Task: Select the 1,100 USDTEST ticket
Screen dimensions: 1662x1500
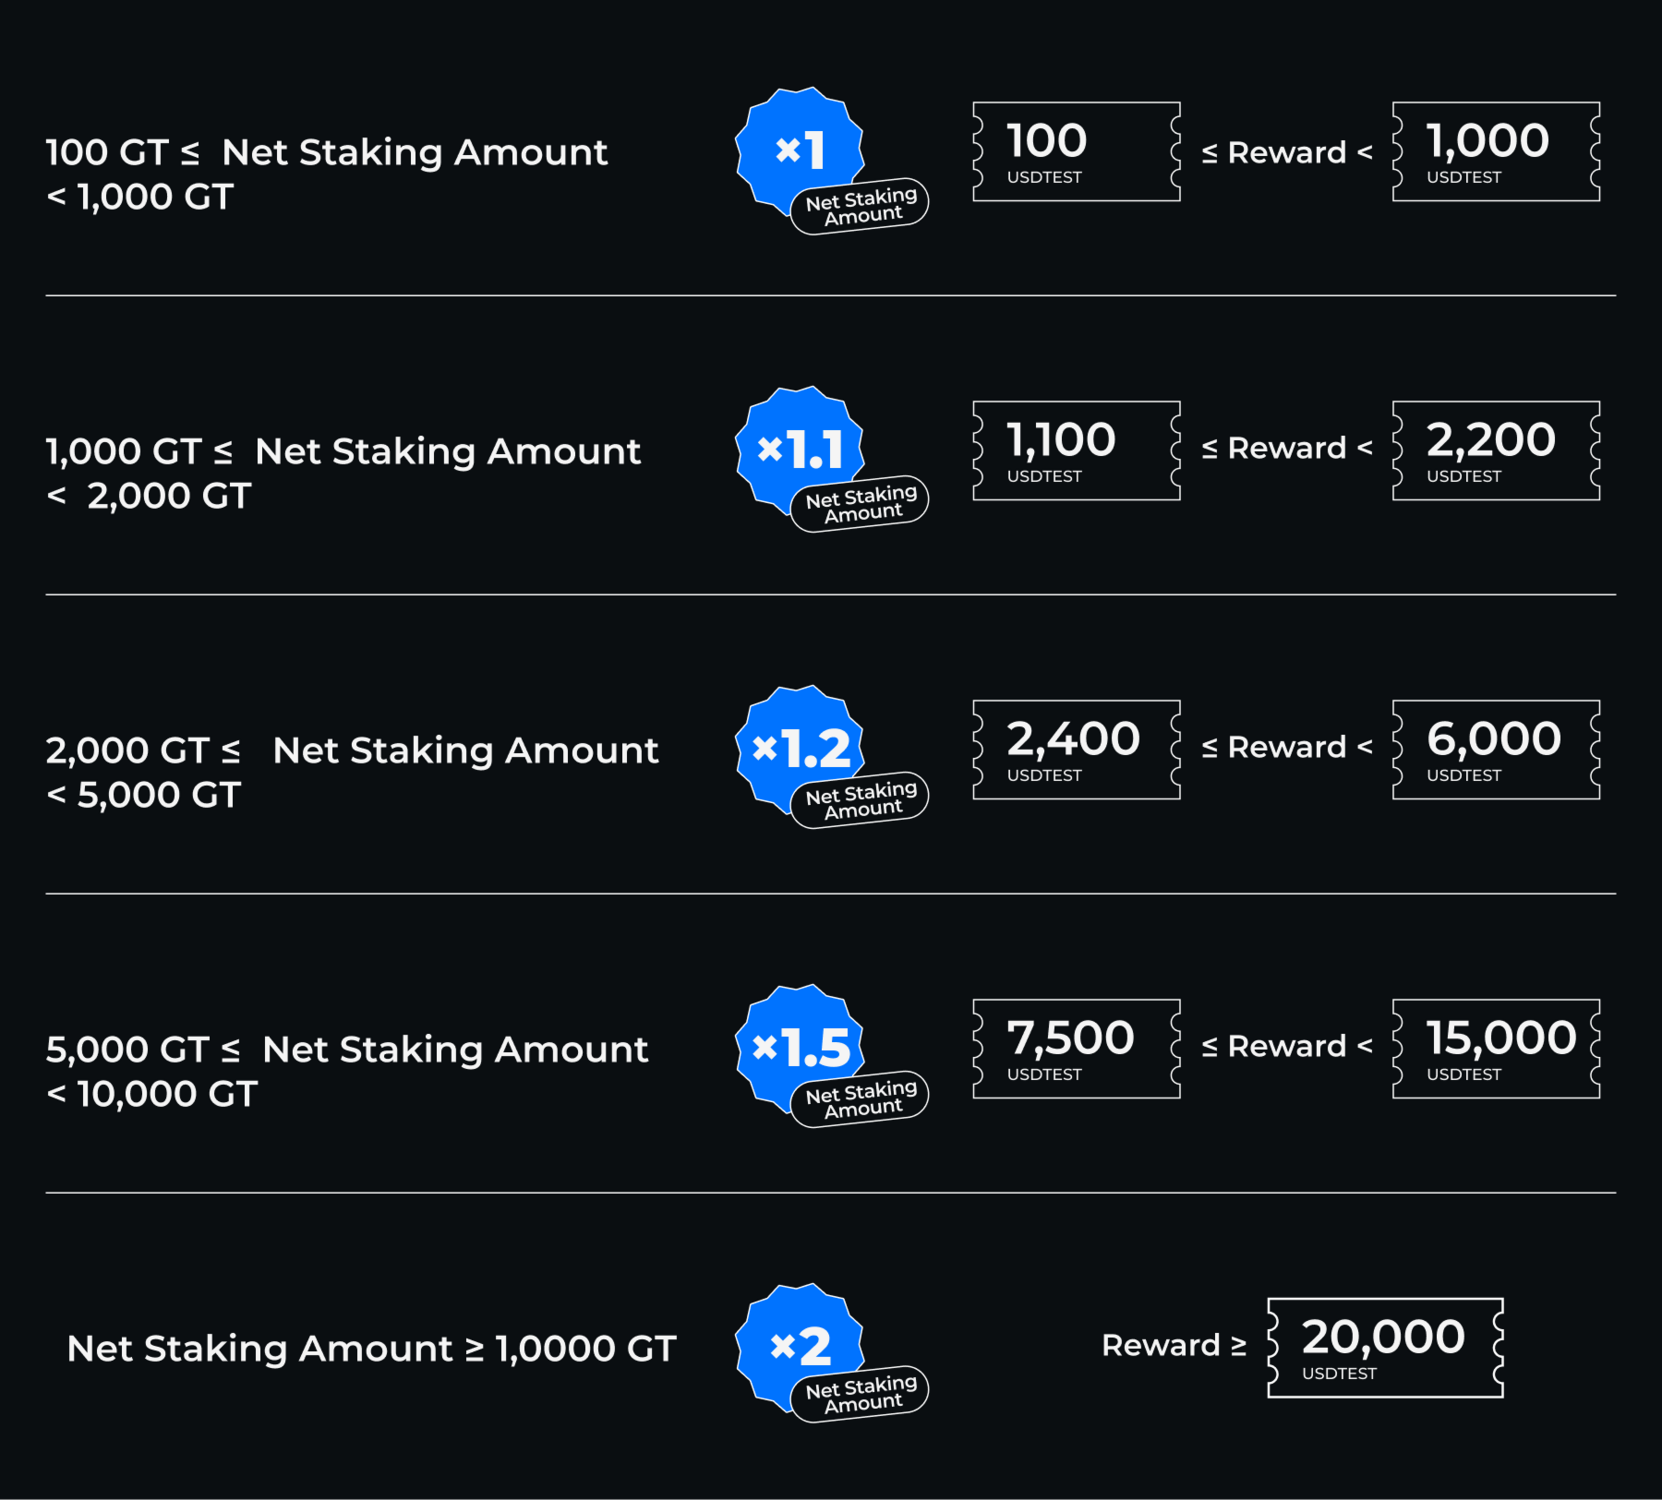Action: point(1076,451)
